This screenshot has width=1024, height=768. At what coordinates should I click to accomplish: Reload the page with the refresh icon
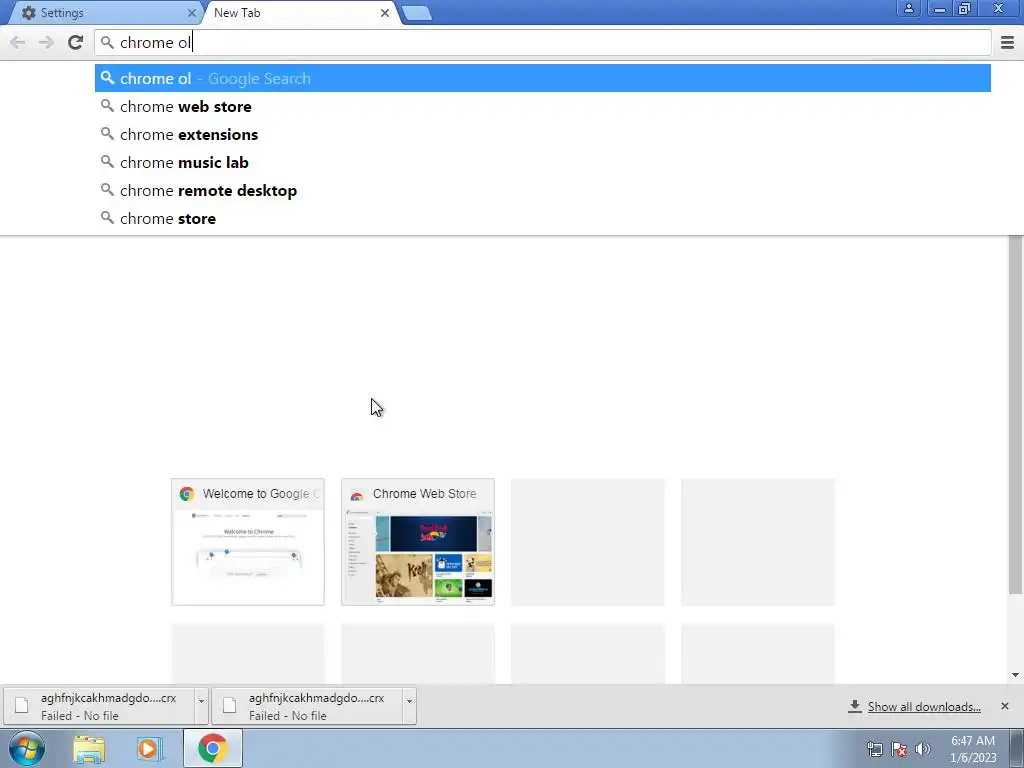76,42
